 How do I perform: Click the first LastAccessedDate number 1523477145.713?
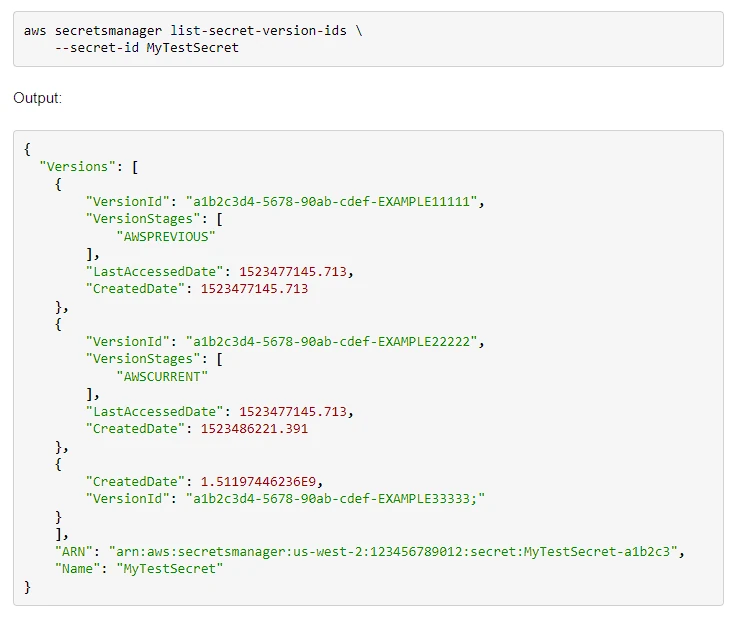click(293, 271)
